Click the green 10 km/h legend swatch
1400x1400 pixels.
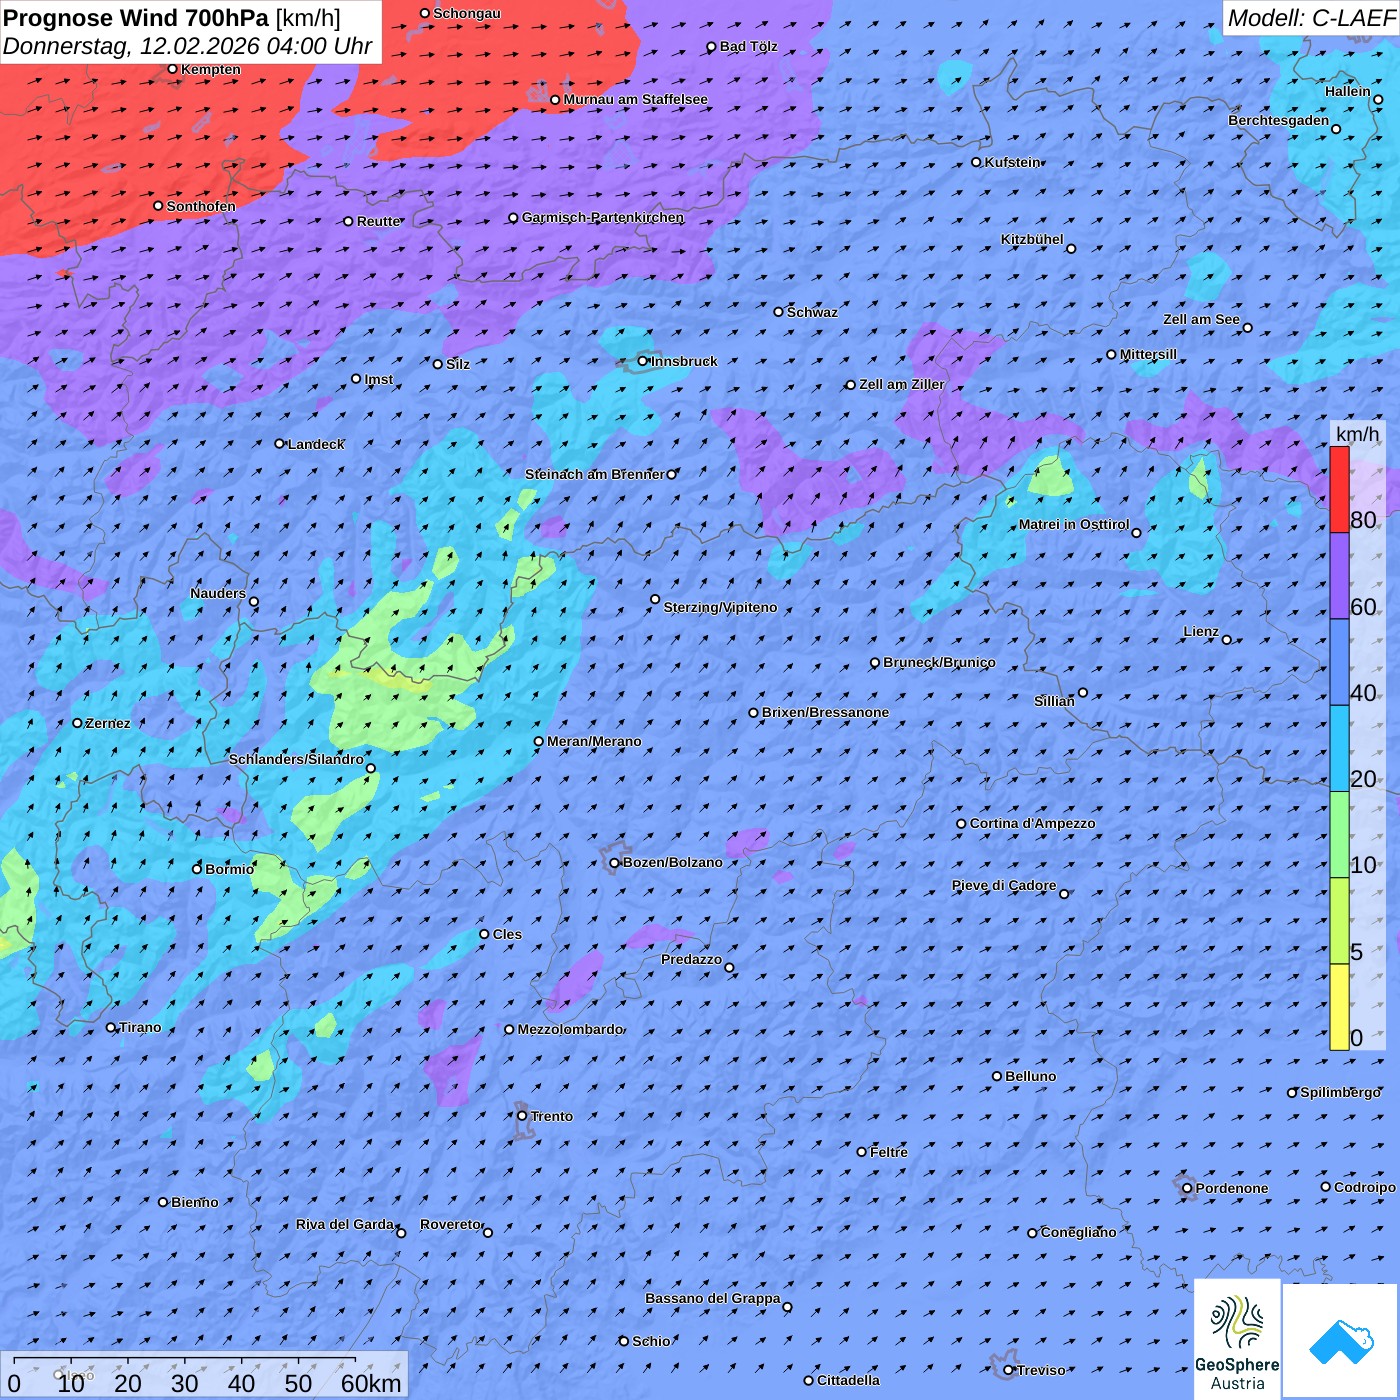click(1339, 835)
